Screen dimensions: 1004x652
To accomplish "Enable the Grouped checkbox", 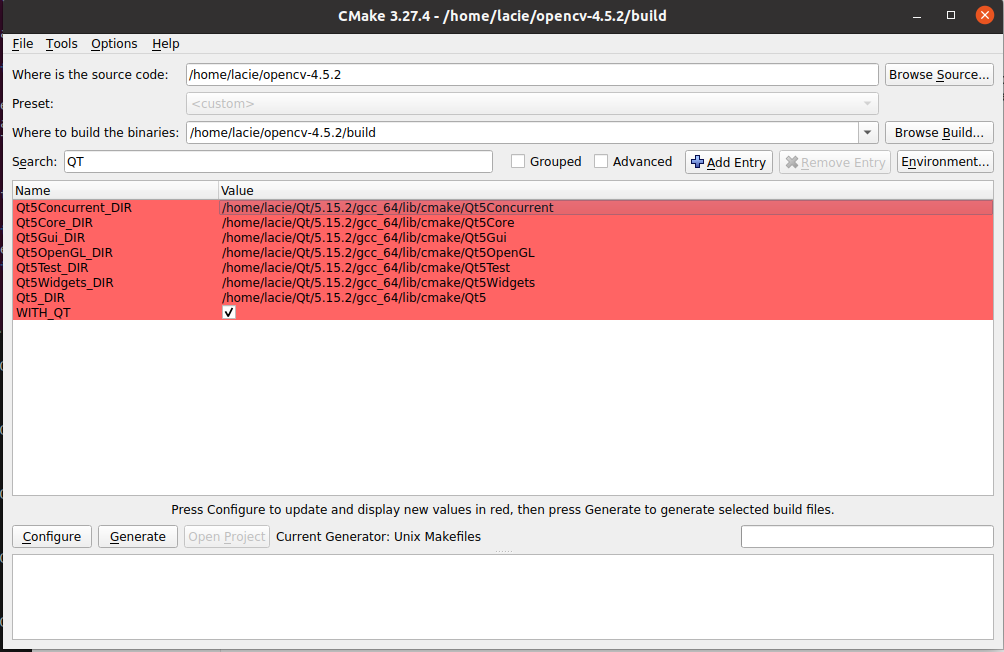I will click(x=518, y=161).
